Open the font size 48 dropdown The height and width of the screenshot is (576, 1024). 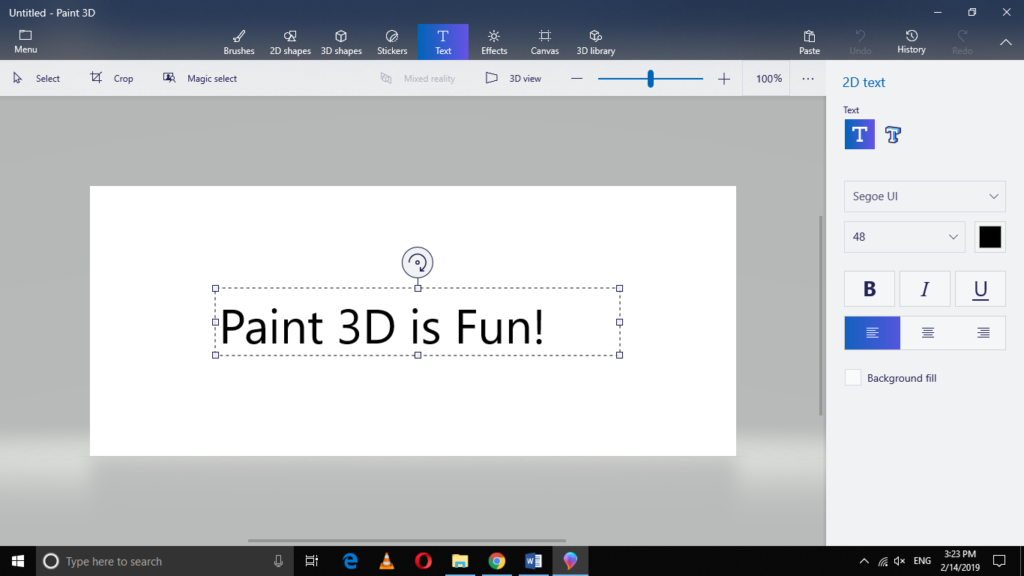(904, 237)
